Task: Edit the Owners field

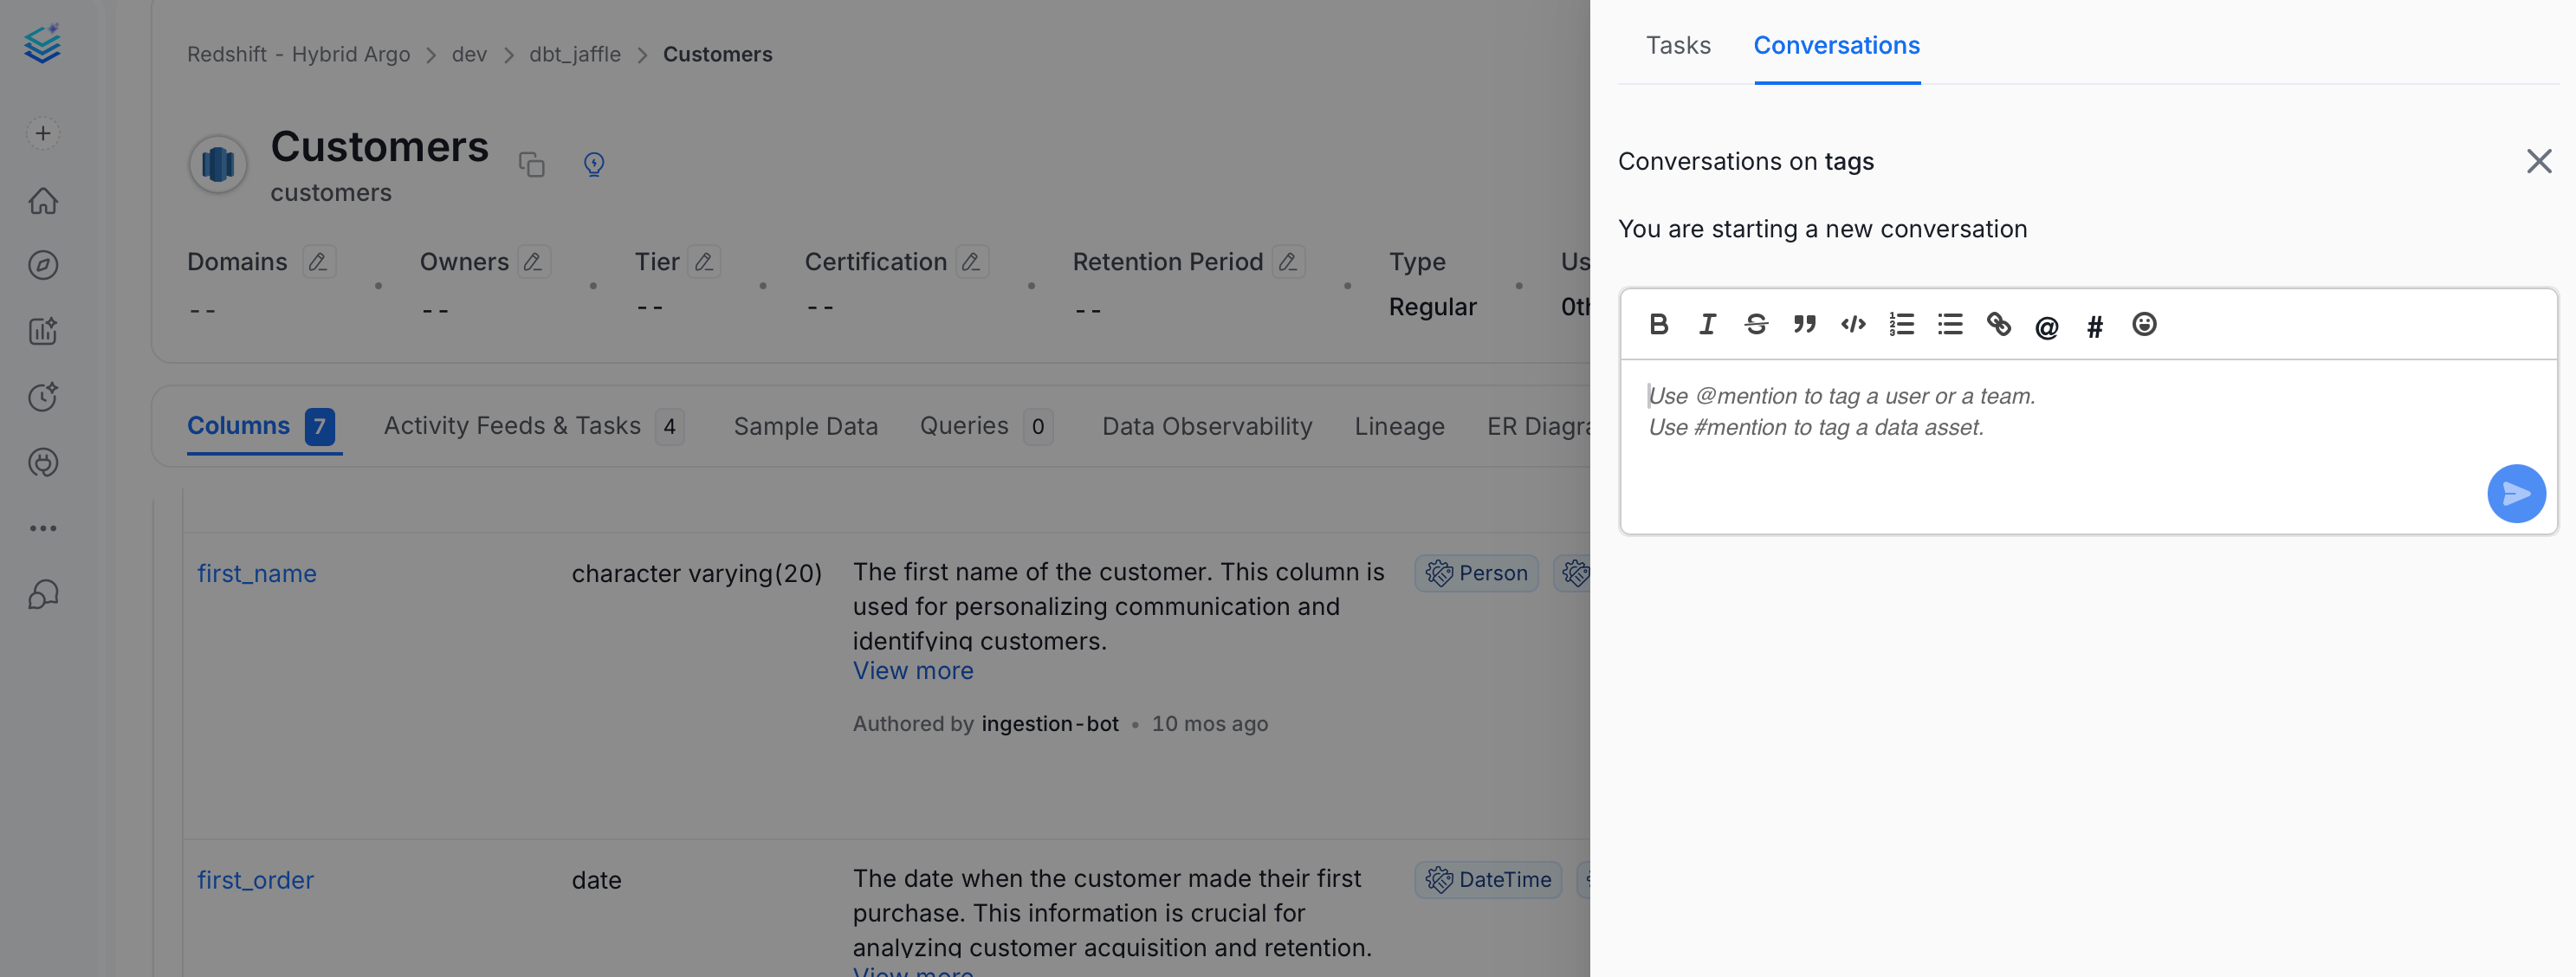Action: 533,262
